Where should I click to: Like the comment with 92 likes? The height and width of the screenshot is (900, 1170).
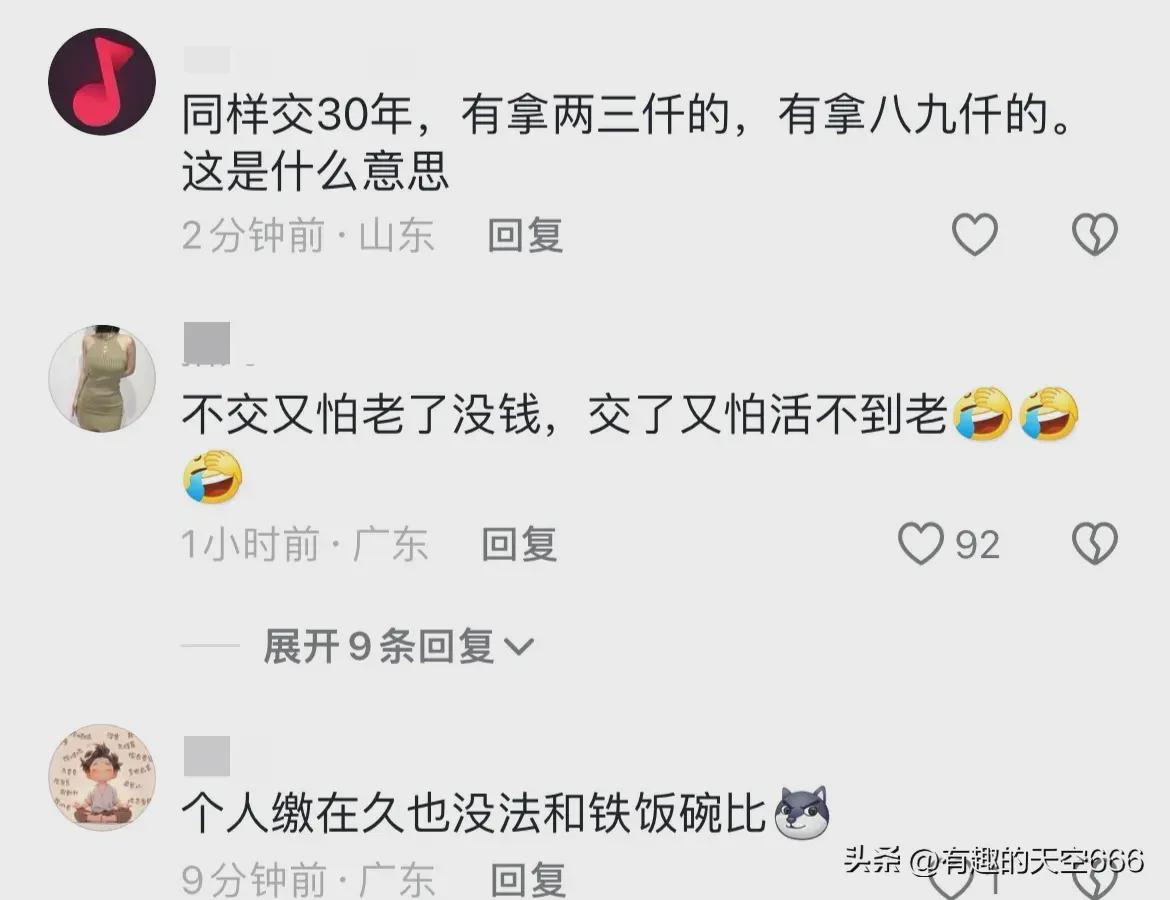[921, 543]
